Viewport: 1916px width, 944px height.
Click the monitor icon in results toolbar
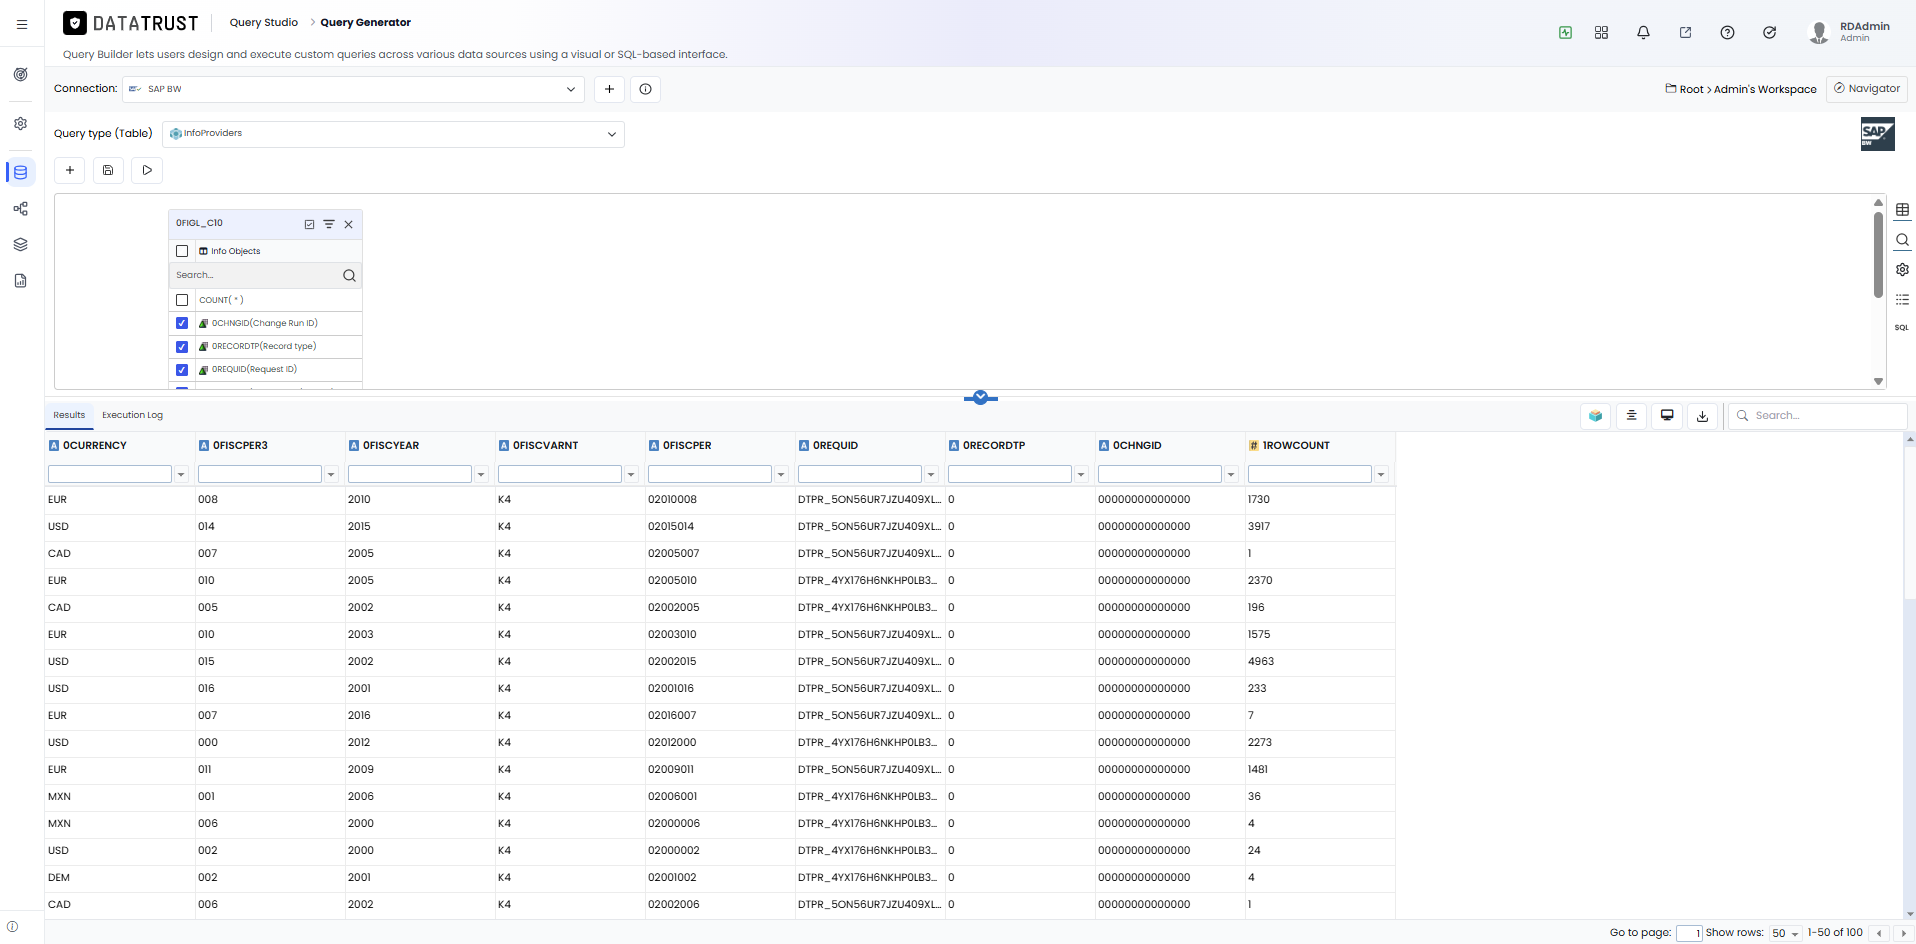click(1667, 415)
